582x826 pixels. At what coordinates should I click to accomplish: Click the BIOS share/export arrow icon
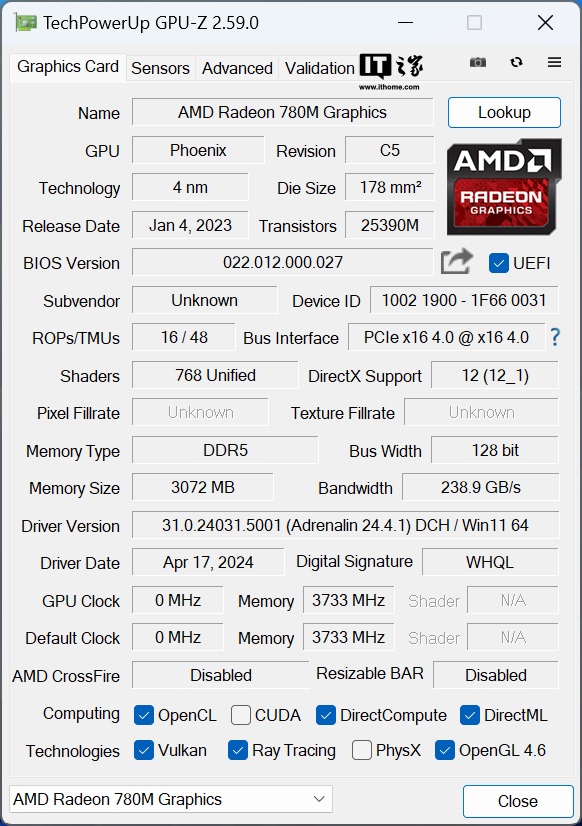[x=457, y=261]
